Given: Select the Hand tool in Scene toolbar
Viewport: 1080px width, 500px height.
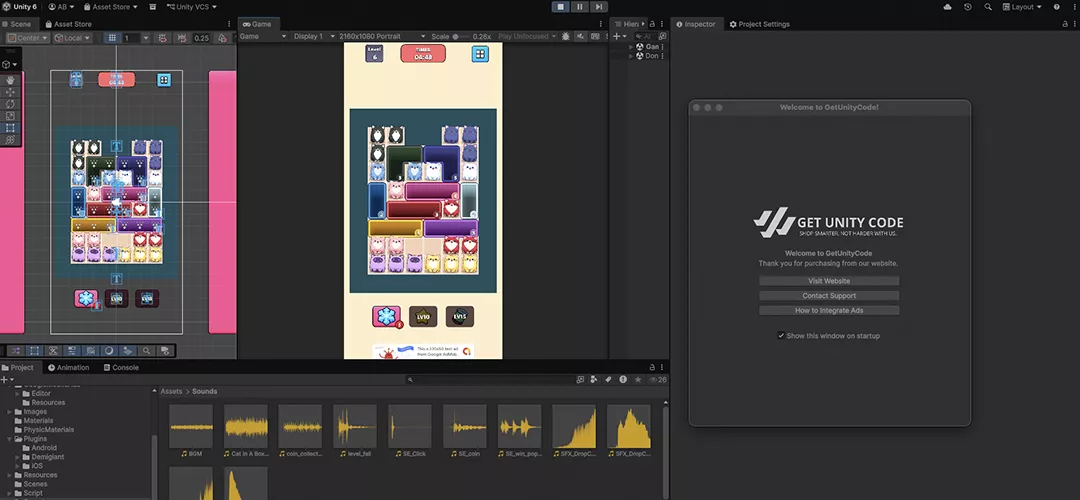Looking at the screenshot, I should [x=11, y=79].
